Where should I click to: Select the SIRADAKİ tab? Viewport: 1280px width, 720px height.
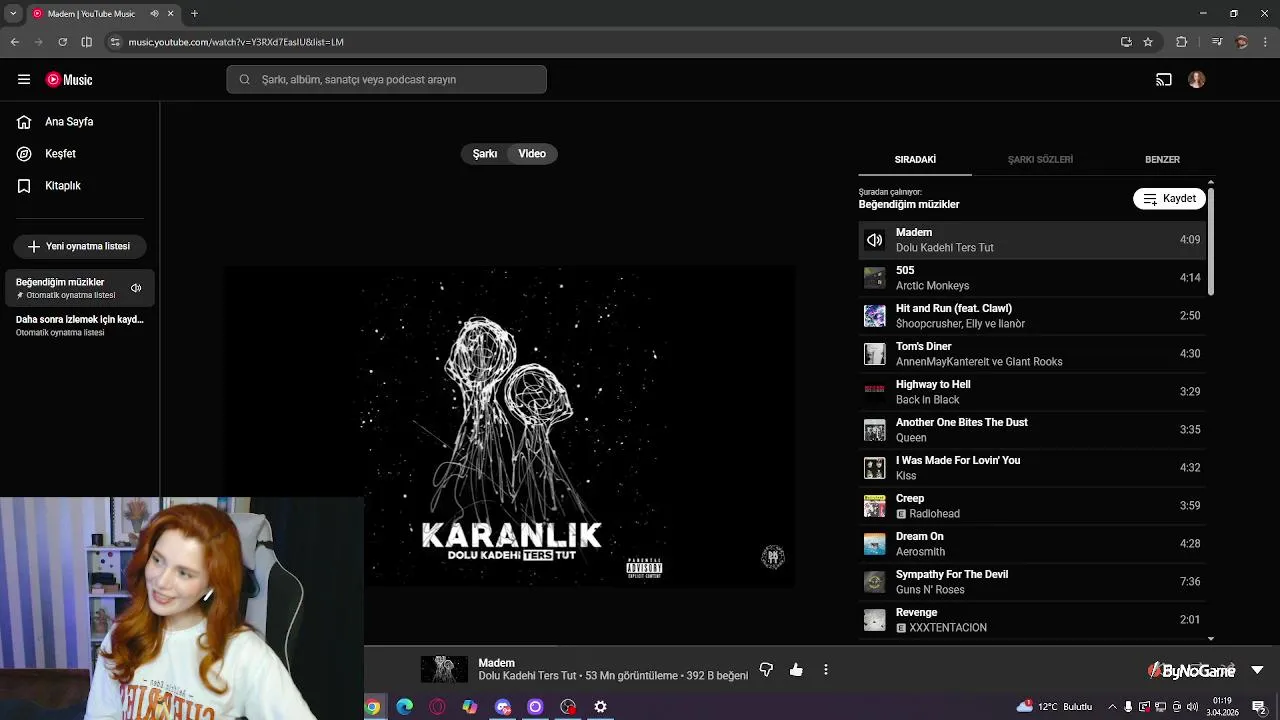tap(915, 160)
